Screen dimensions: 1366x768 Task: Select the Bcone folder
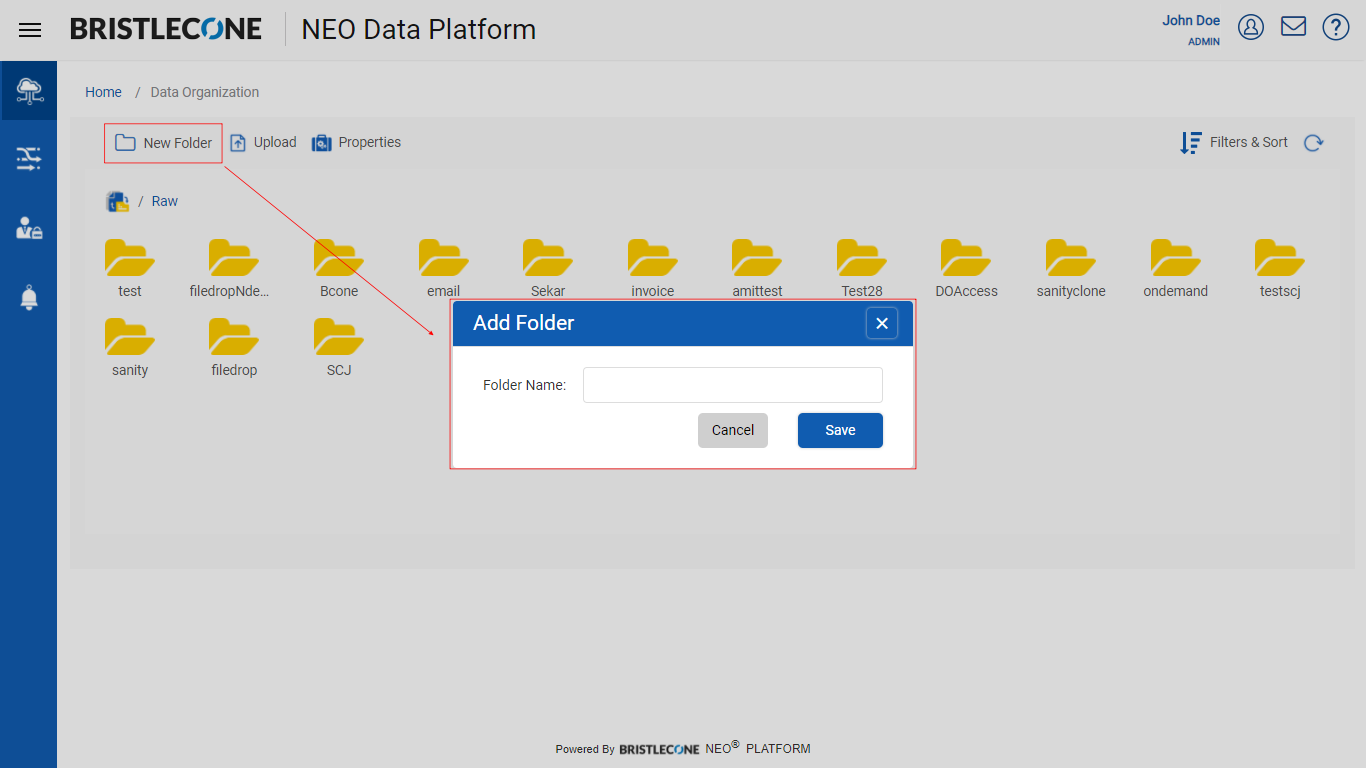click(339, 269)
